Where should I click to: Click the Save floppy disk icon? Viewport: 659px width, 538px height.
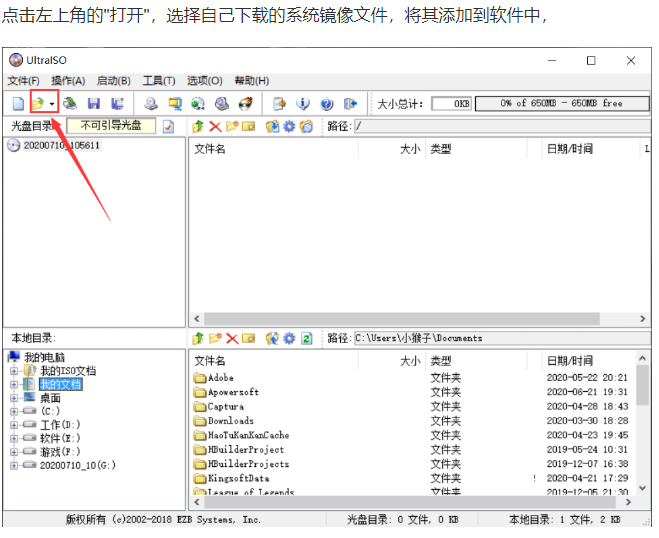tap(94, 103)
